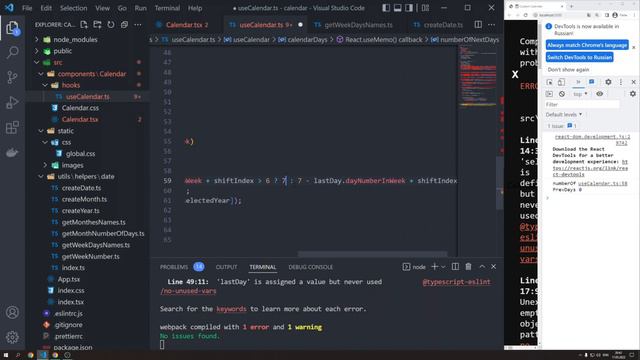
Task: Refresh the Explorer tree
Action: [111, 24]
